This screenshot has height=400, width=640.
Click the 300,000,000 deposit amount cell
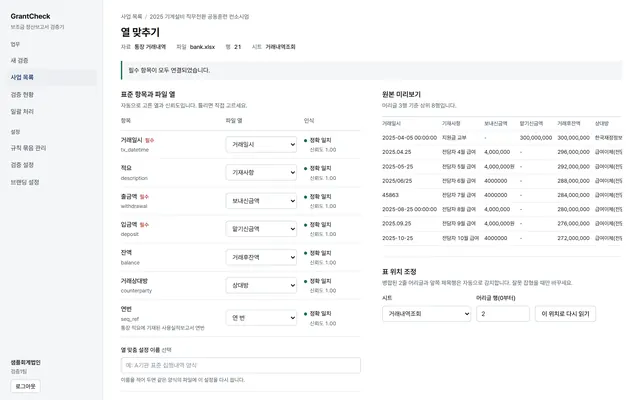(536, 138)
